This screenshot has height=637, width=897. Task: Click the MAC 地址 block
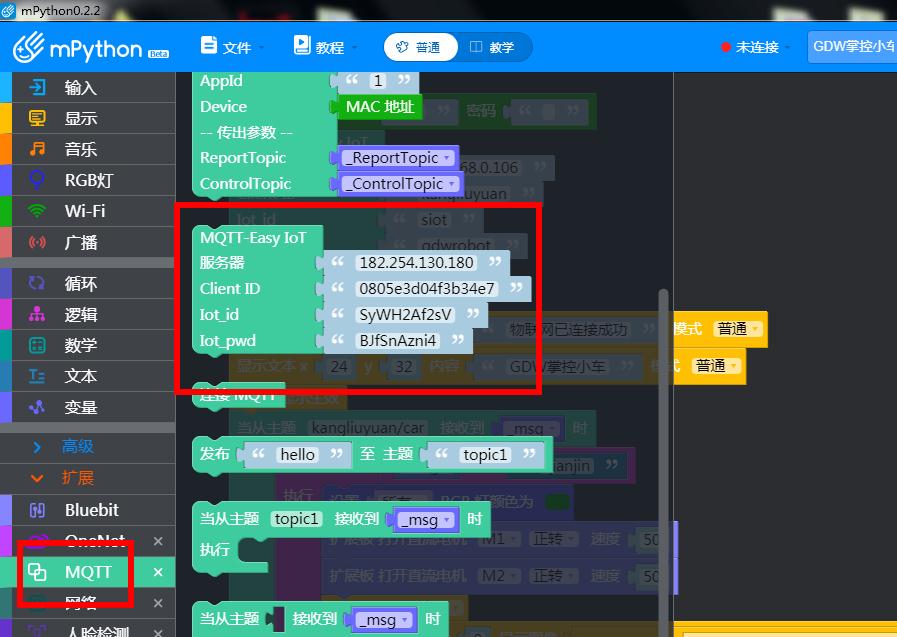click(380, 107)
